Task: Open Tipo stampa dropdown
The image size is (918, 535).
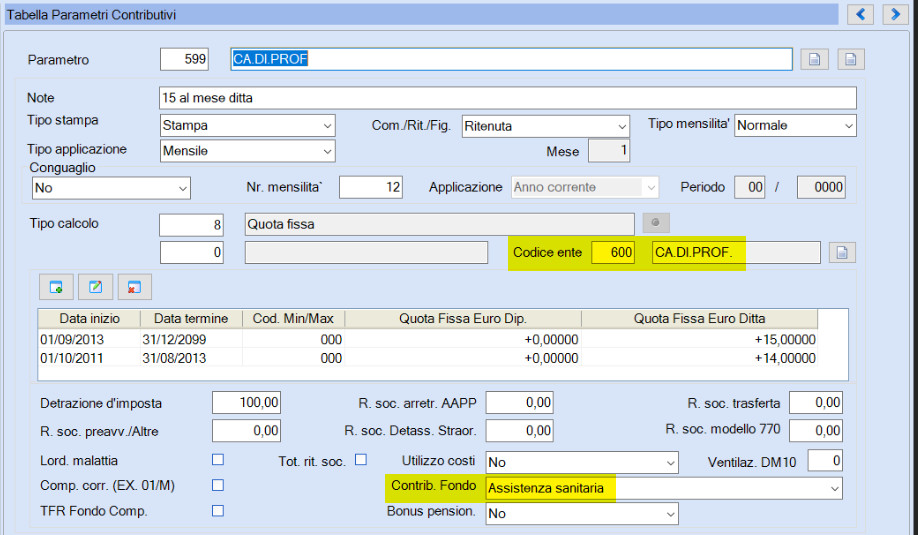Action: tap(247, 125)
